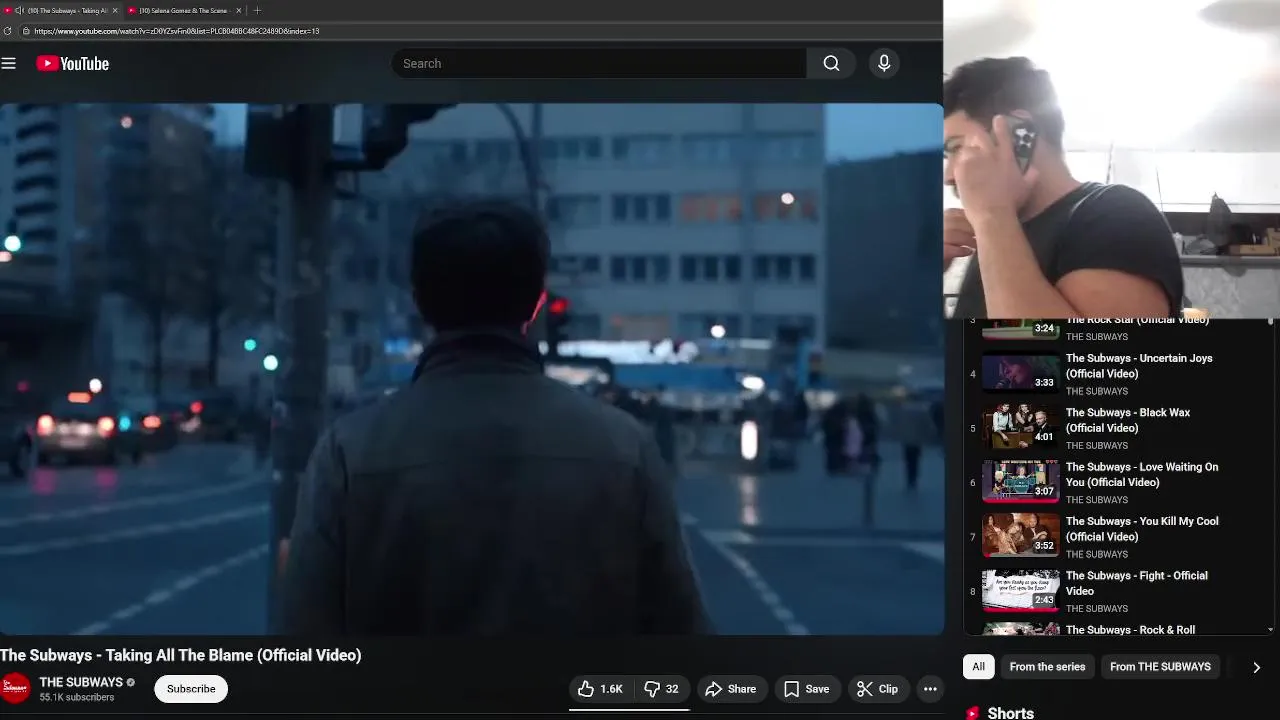This screenshot has width=1280, height=720.
Task: View site info lock icon
Action: (x=26, y=31)
